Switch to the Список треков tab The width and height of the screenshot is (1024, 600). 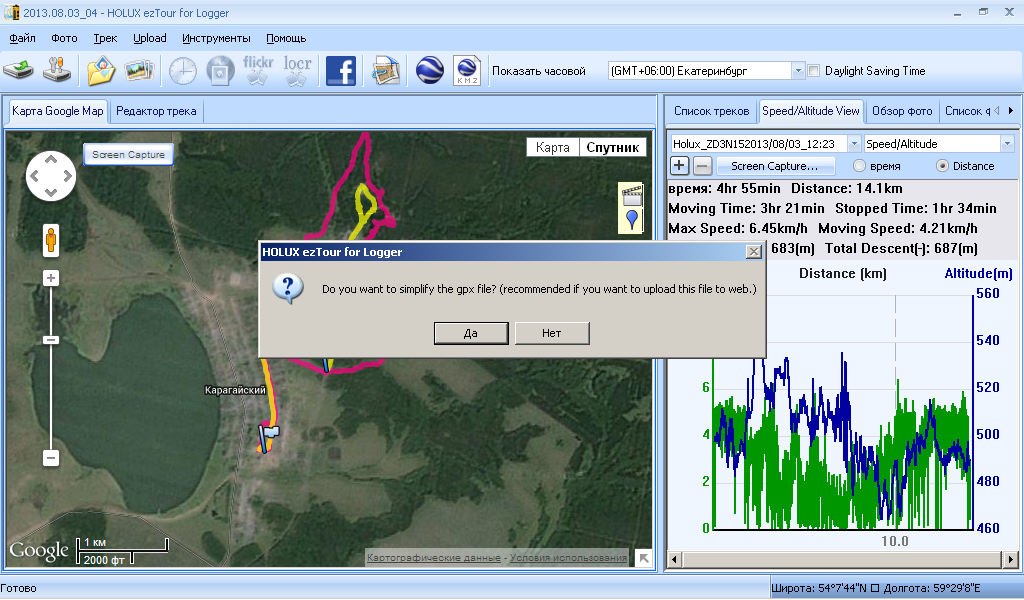coord(711,111)
